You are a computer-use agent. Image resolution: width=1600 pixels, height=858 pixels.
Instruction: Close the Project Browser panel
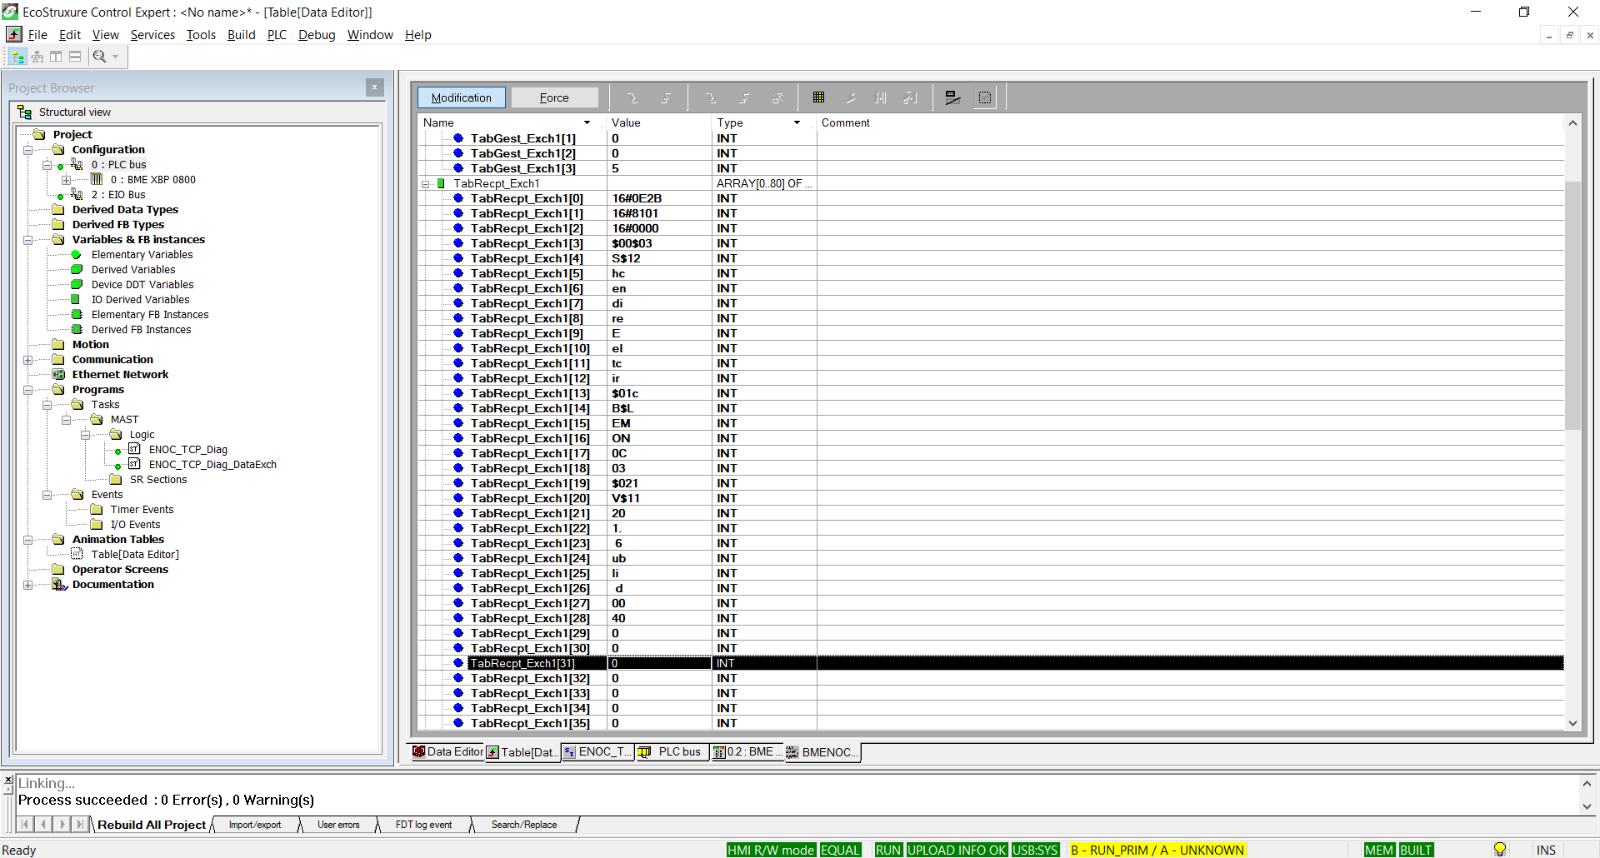pos(375,88)
